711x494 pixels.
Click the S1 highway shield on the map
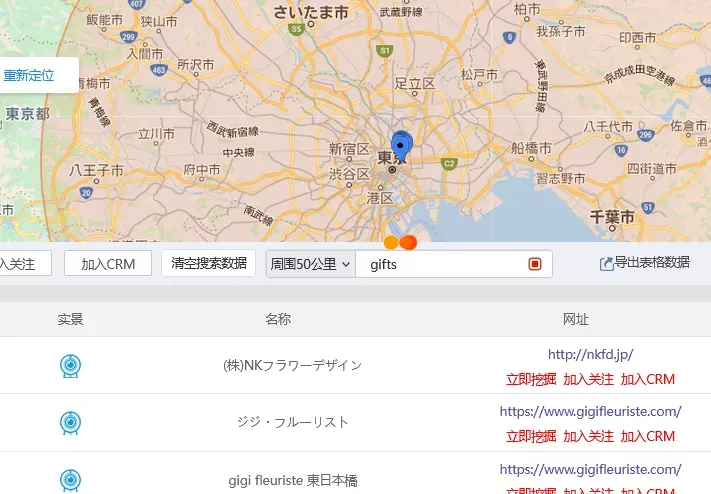click(x=385, y=50)
